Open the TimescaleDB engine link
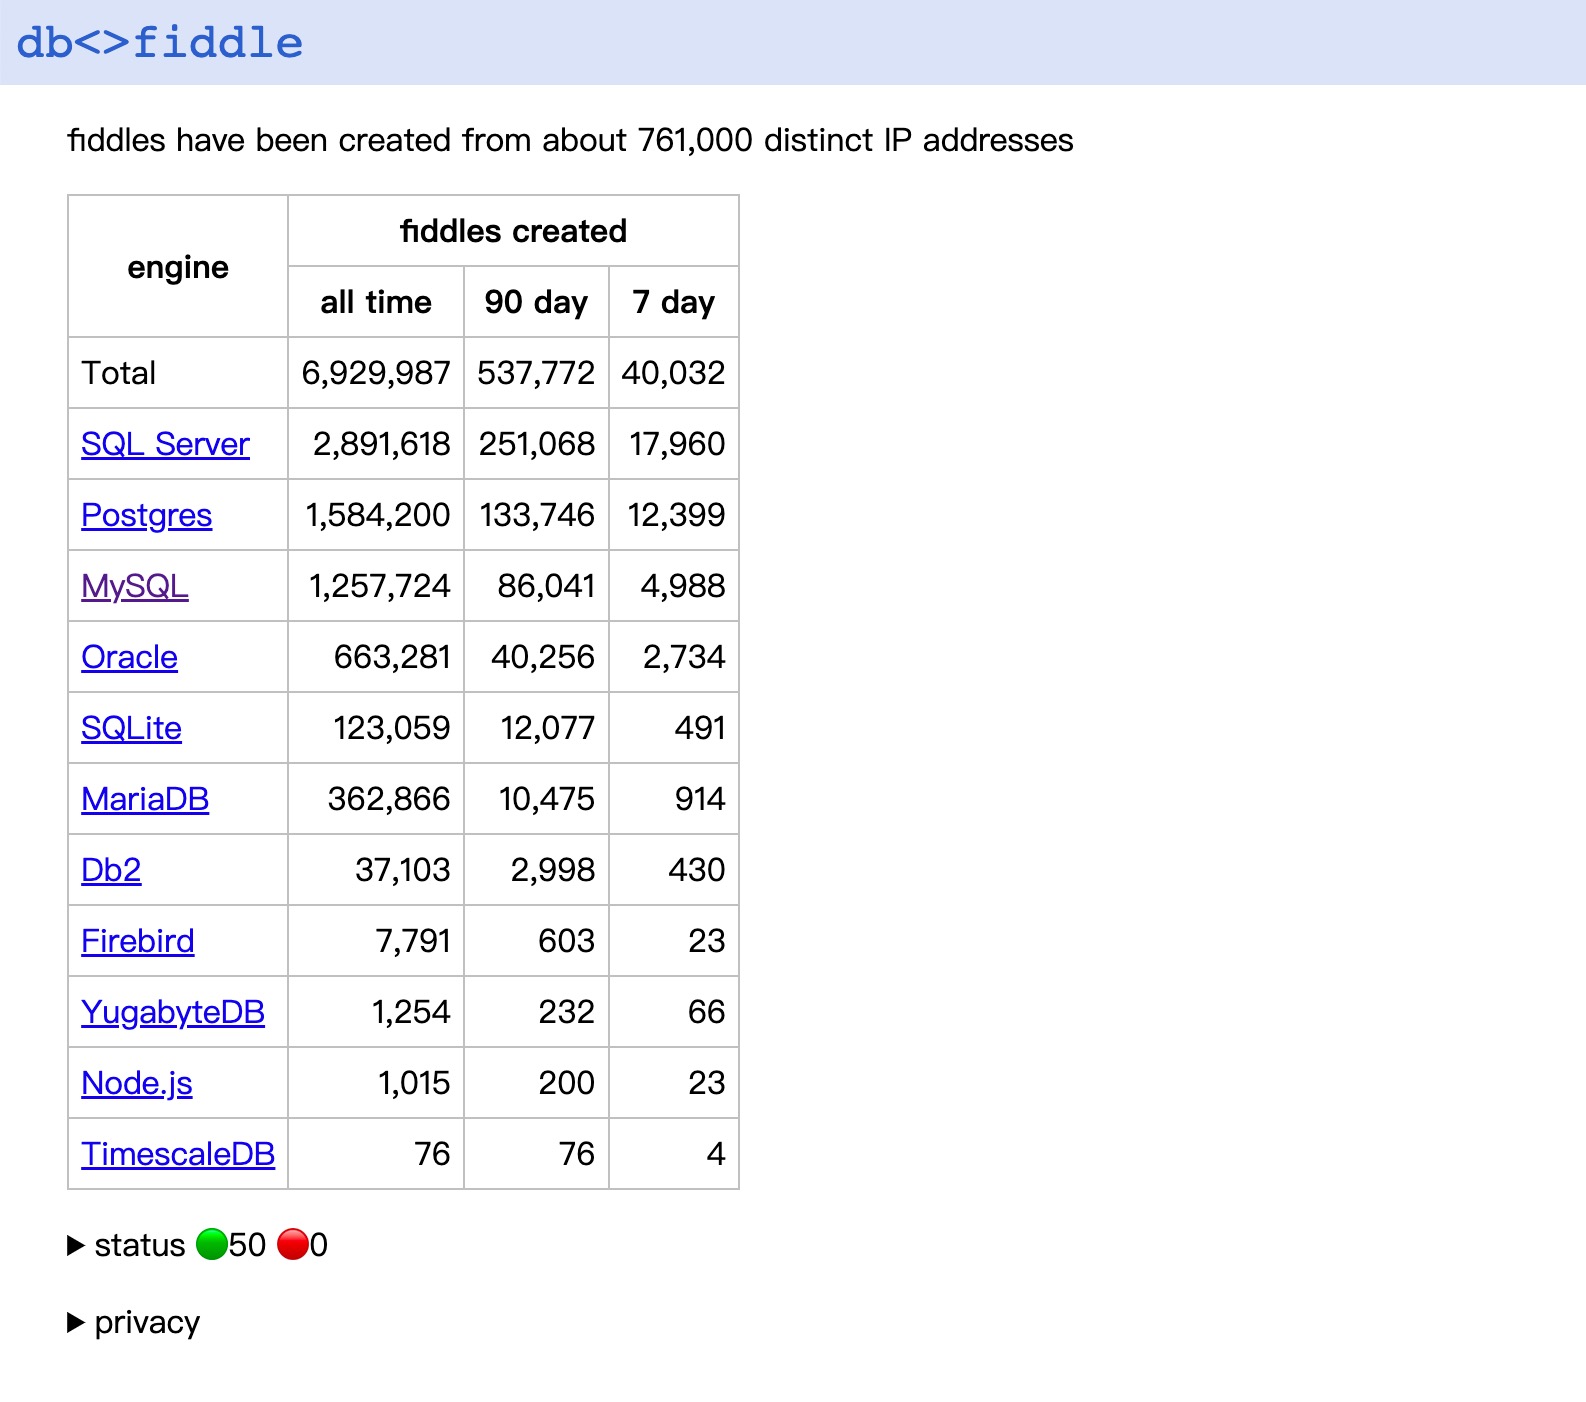 pyautogui.click(x=178, y=1154)
